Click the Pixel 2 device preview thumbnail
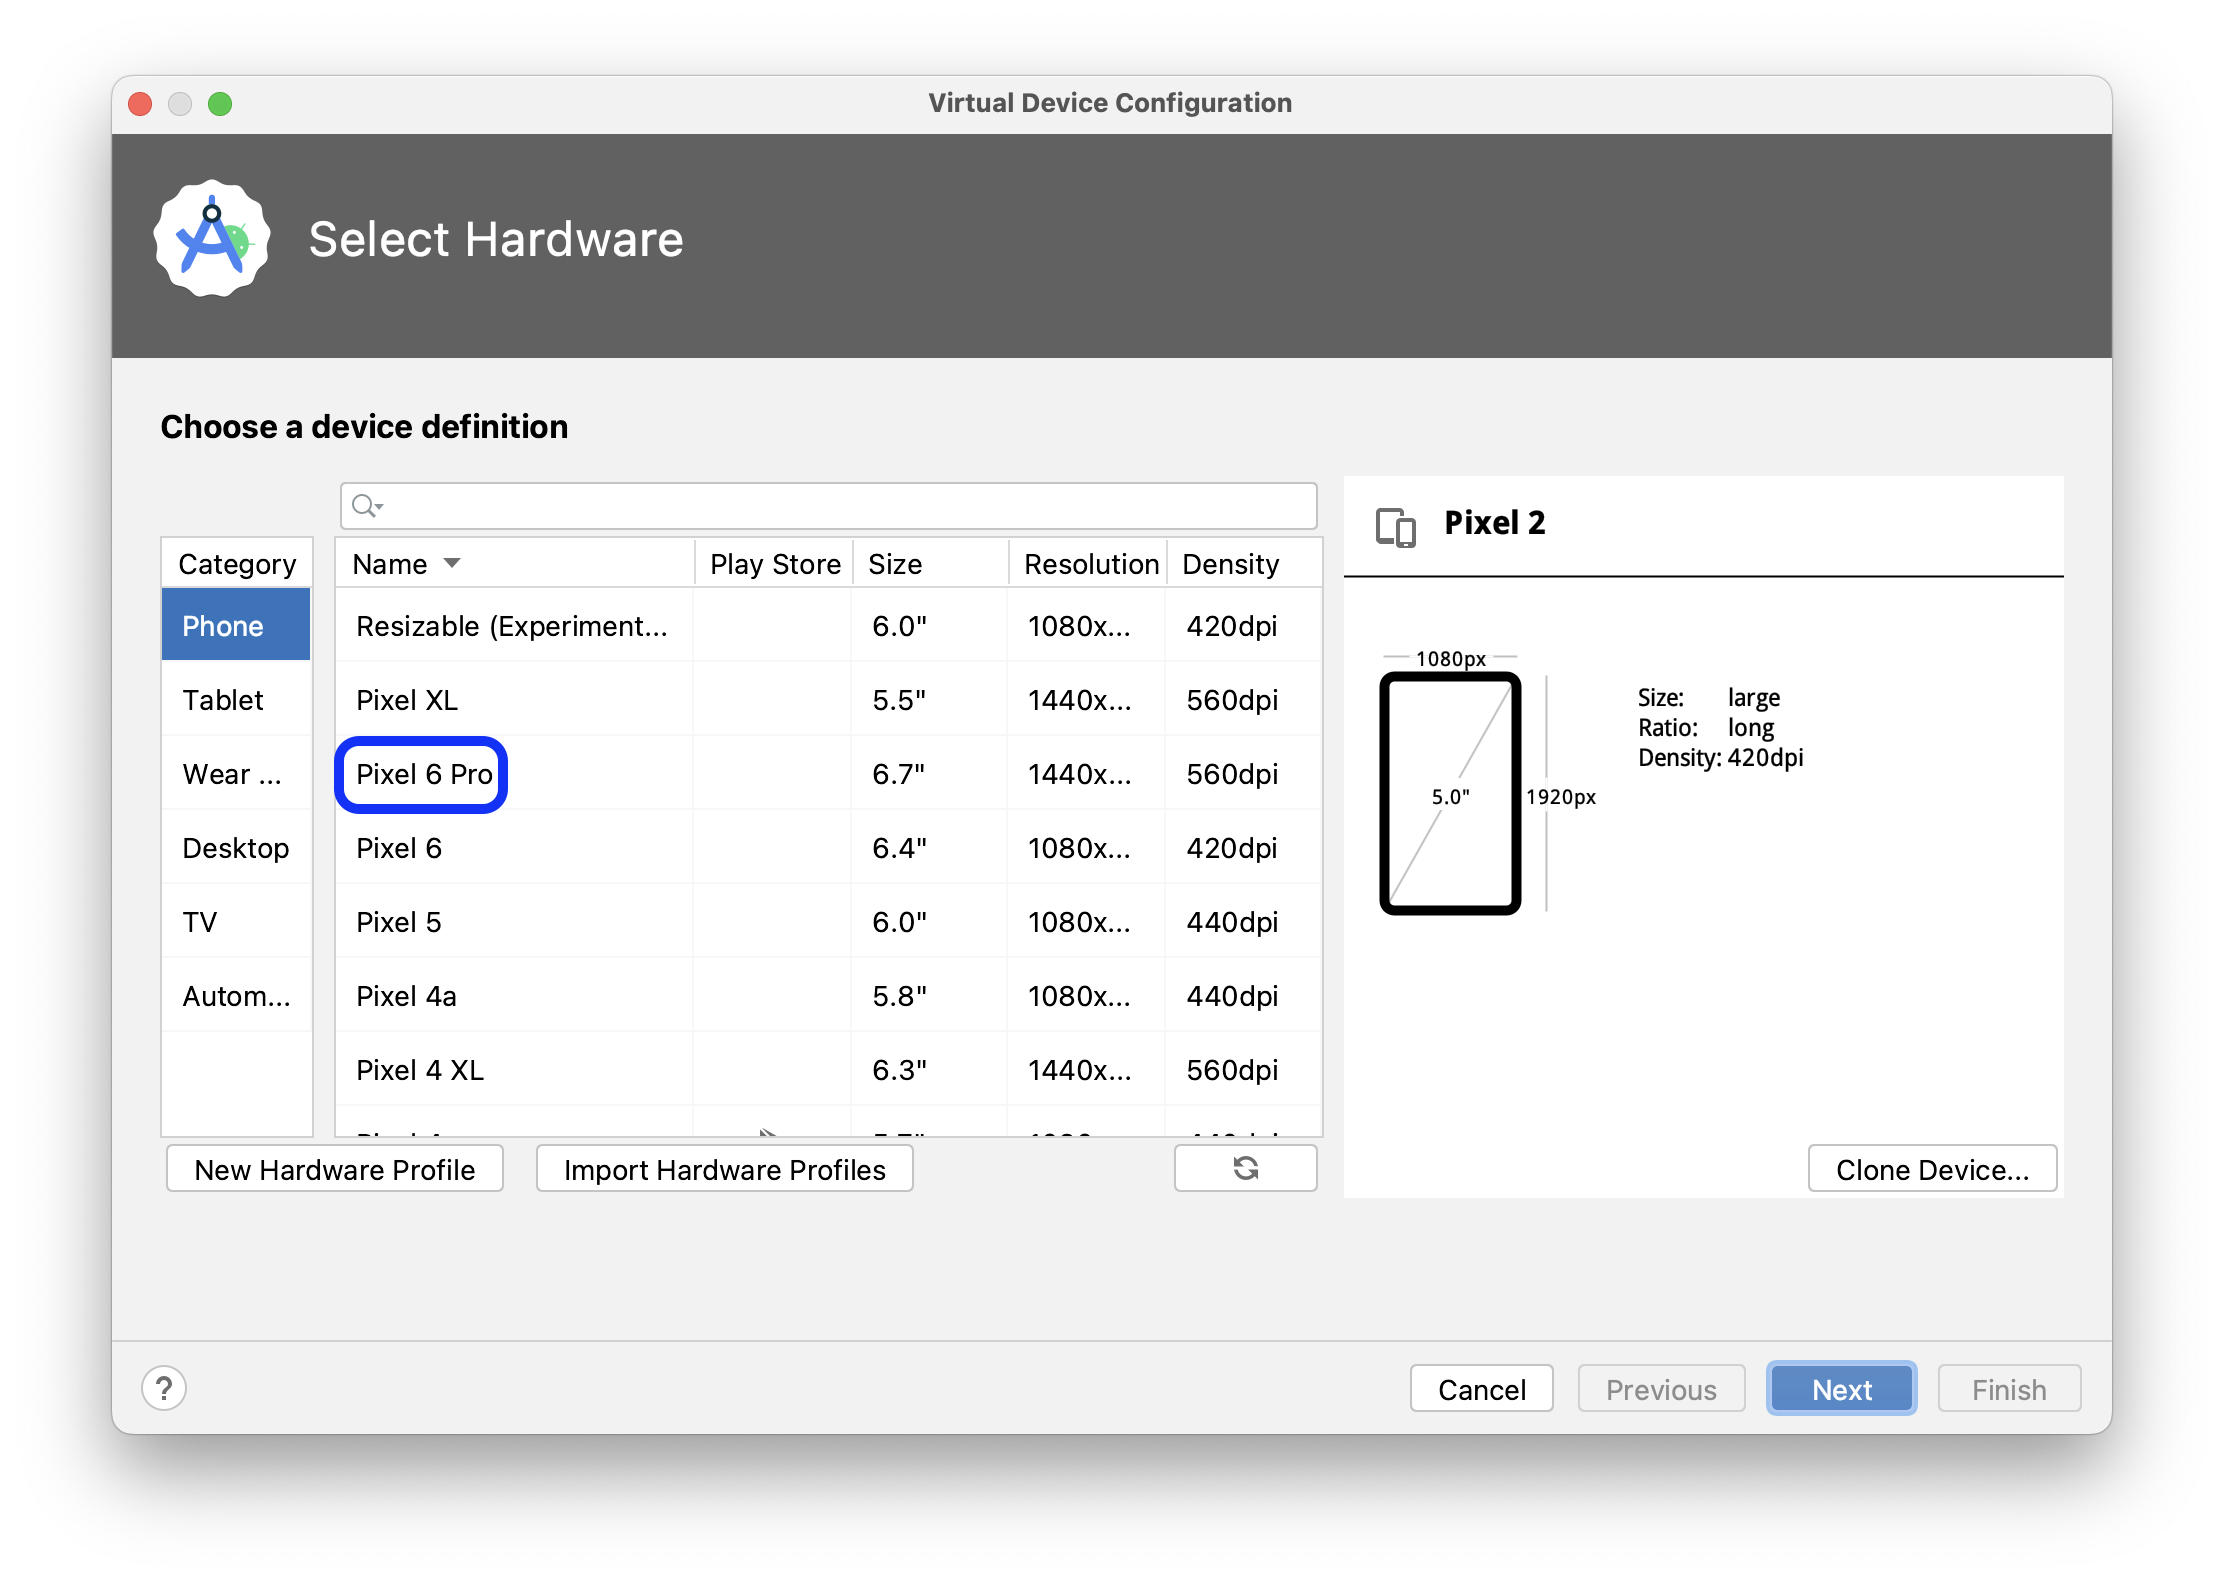The height and width of the screenshot is (1582, 2224). 1450,793
